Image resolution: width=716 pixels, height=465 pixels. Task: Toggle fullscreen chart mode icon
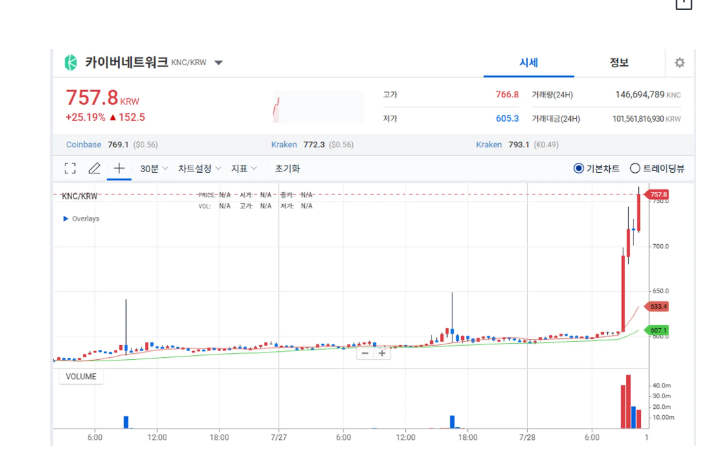pos(70,169)
